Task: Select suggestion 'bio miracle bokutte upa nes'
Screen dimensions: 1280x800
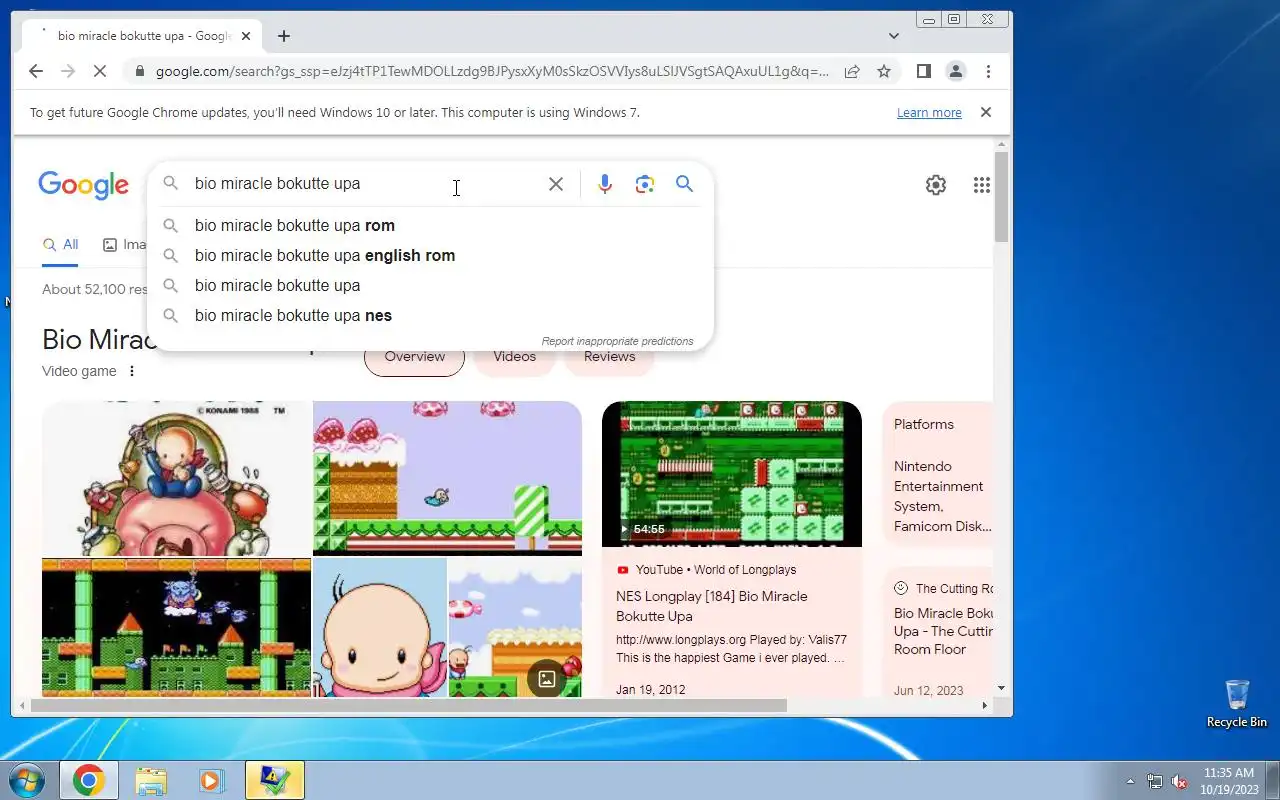Action: point(430,315)
